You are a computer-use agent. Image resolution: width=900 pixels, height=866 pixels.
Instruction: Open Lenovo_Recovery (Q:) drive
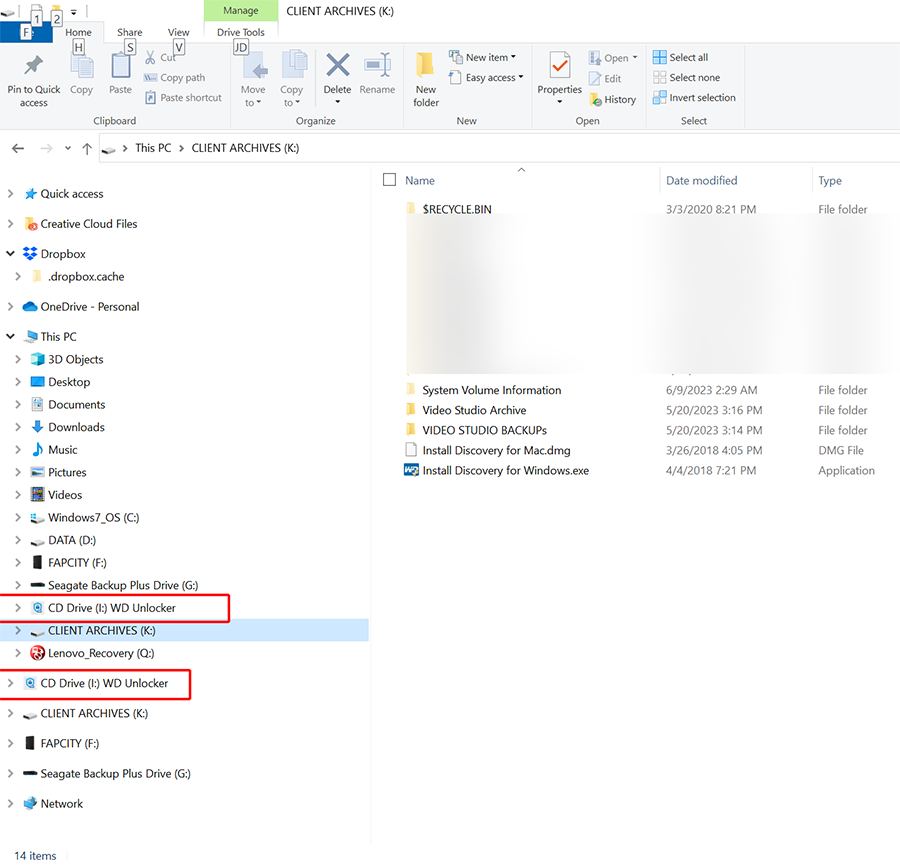(x=101, y=653)
